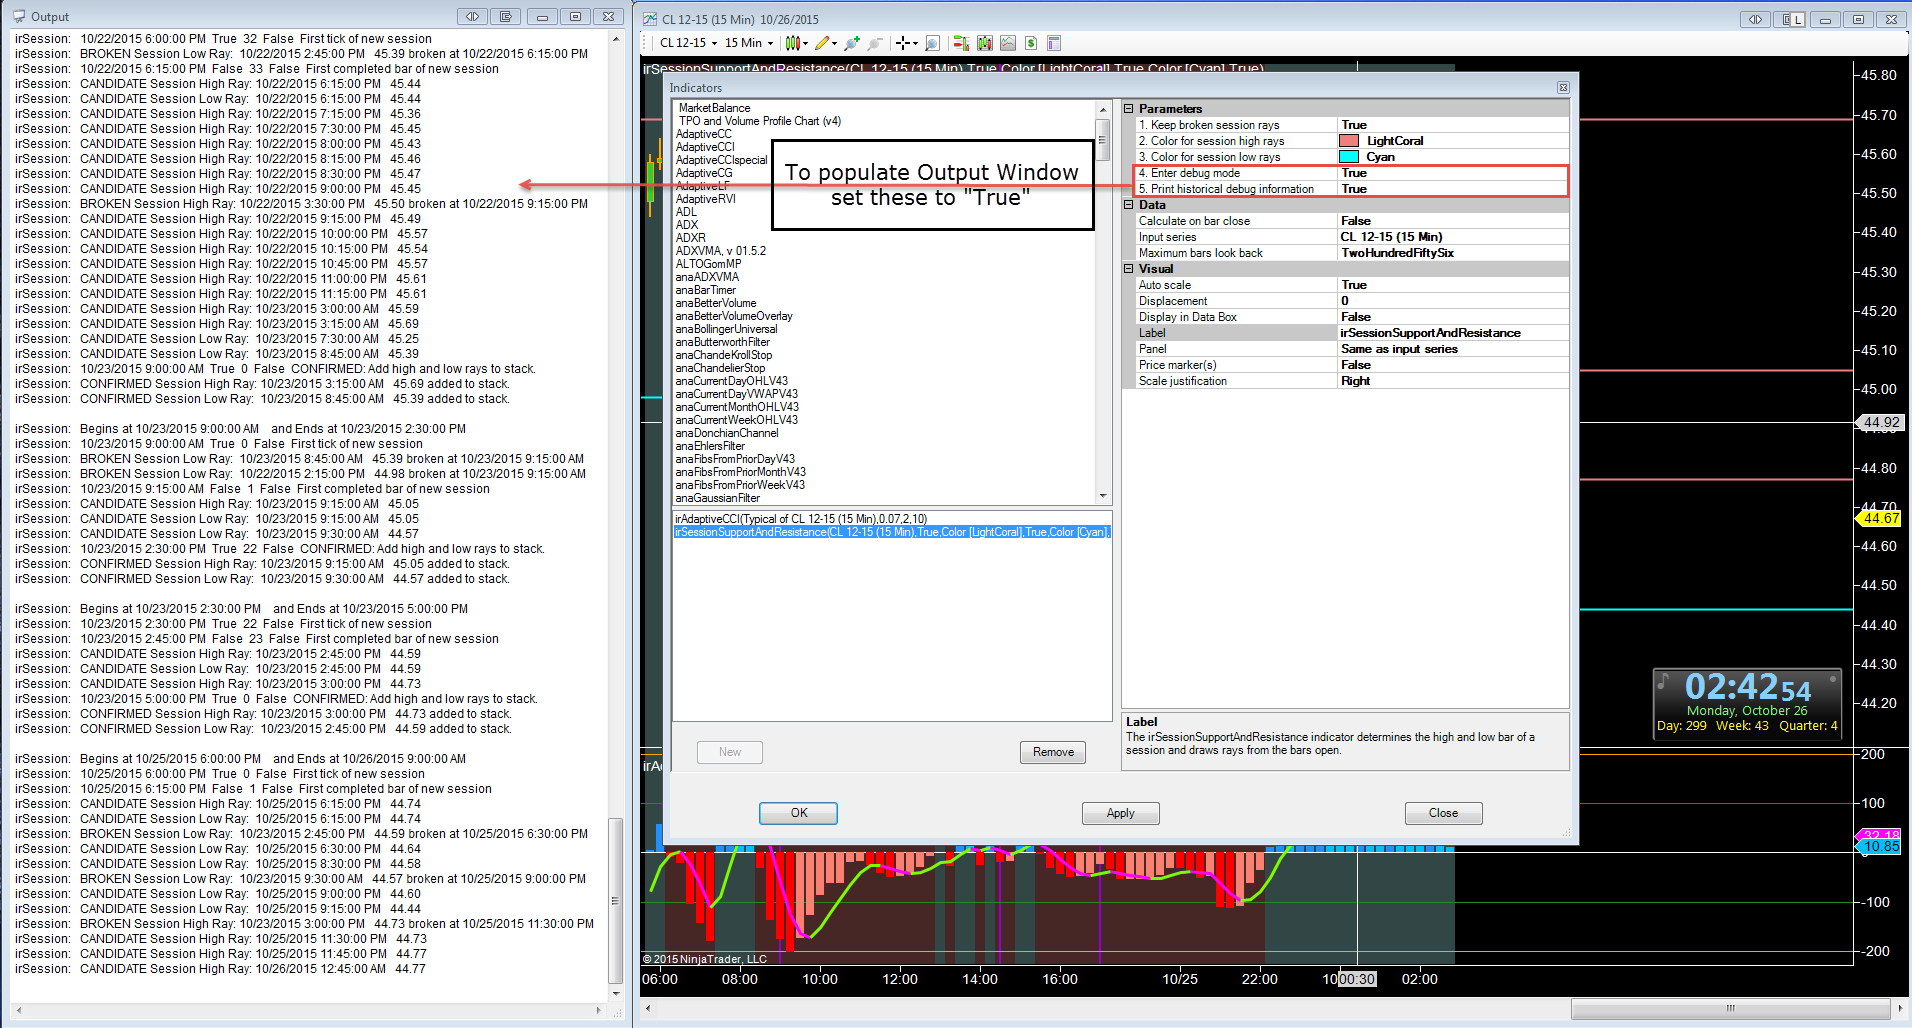Click the LightCoral color swatch
The width and height of the screenshot is (1912, 1028).
point(1349,141)
